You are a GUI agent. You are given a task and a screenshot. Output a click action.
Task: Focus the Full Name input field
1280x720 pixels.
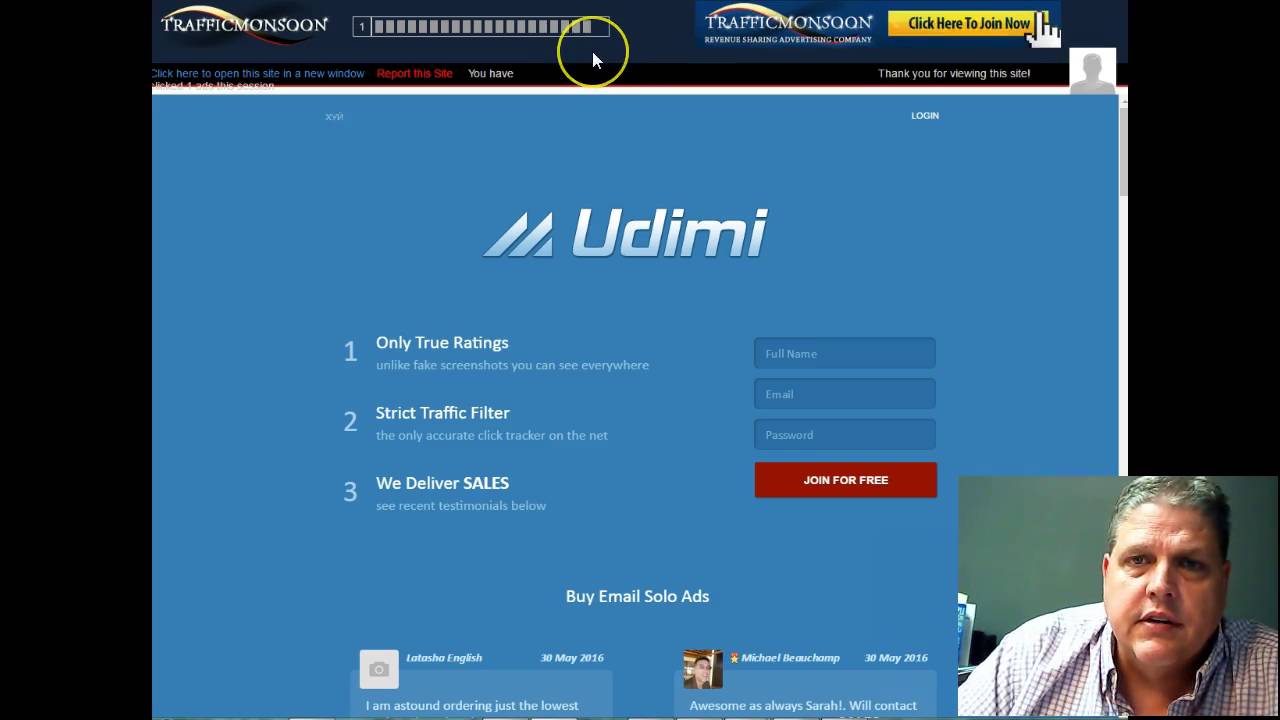(x=845, y=353)
